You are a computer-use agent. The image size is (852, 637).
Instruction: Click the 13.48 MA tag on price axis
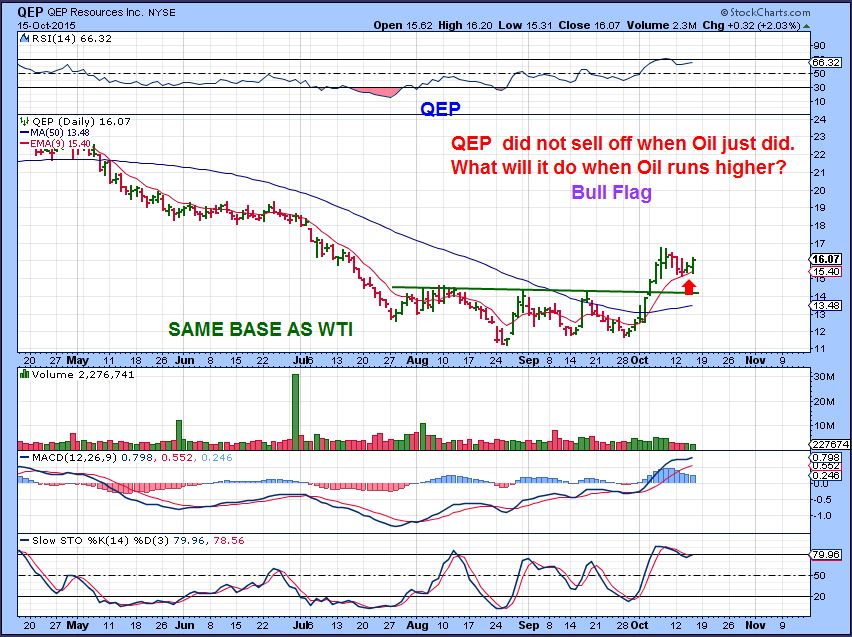pos(826,305)
